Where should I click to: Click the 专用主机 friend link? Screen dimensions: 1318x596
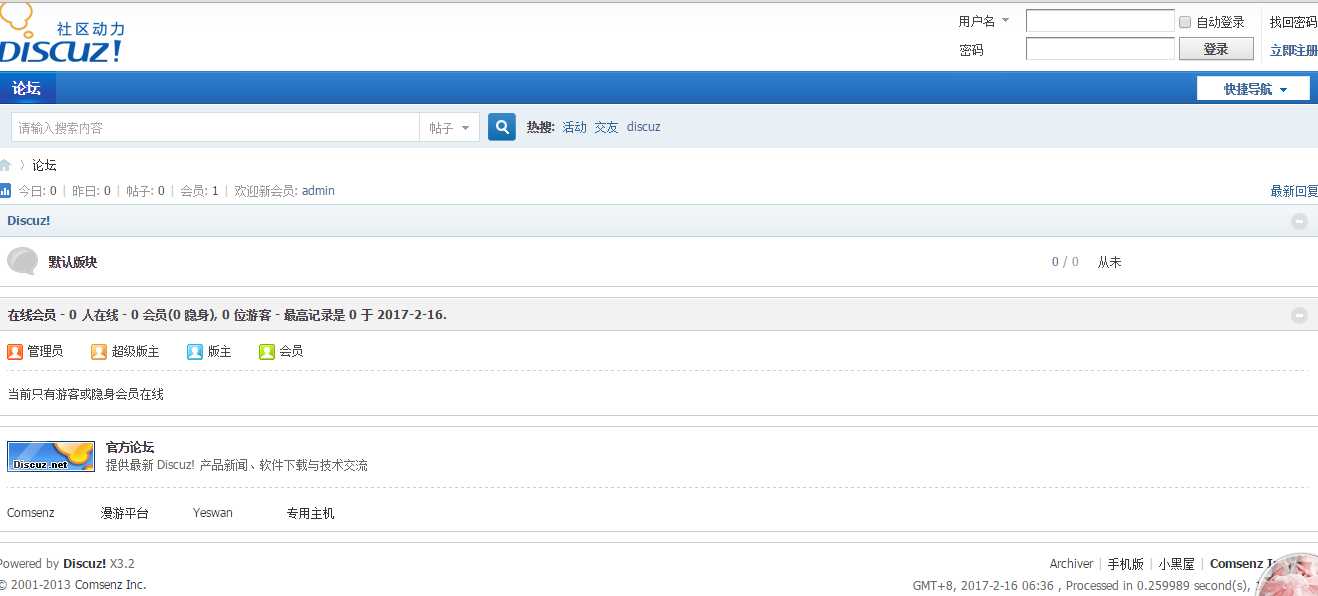(311, 513)
